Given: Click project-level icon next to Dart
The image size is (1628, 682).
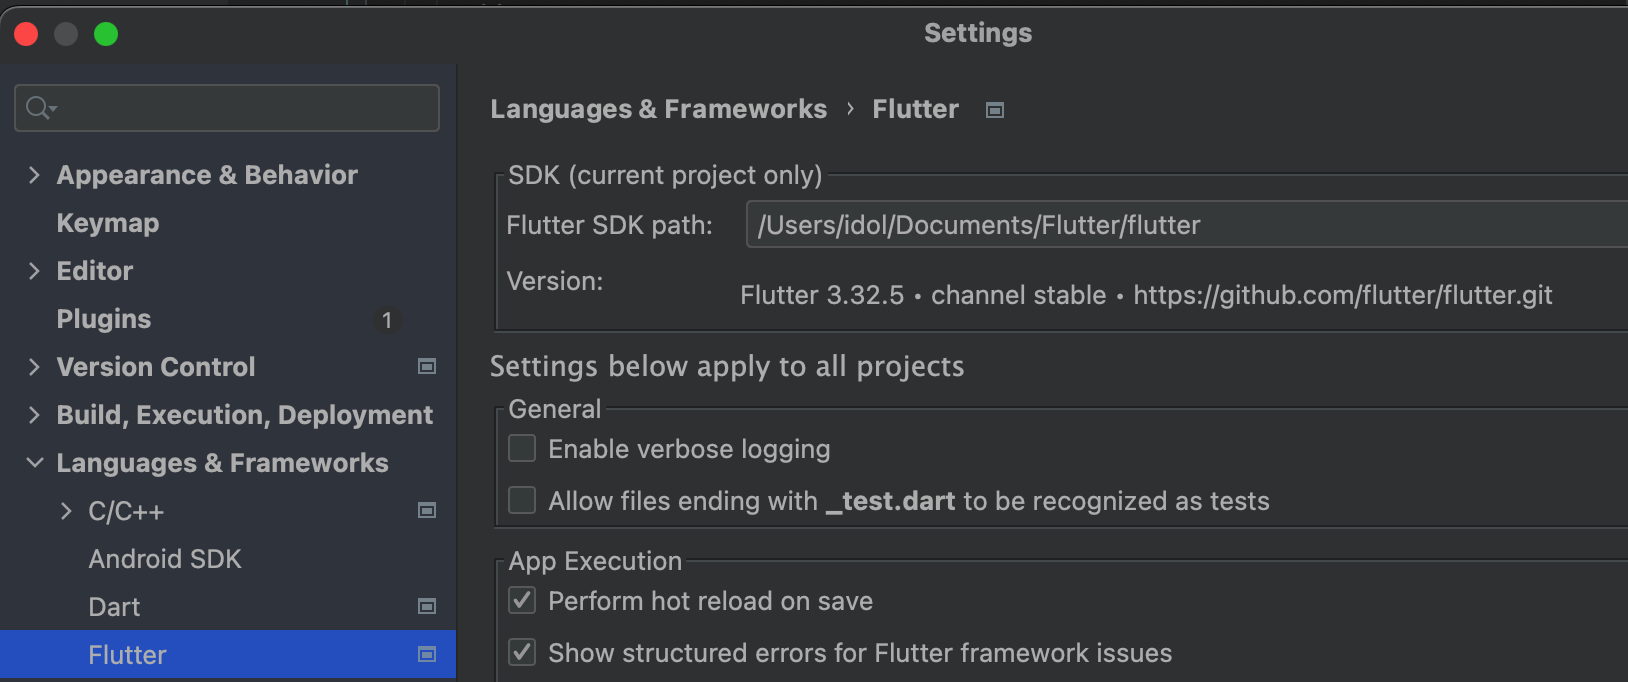Looking at the screenshot, I should [x=427, y=607].
